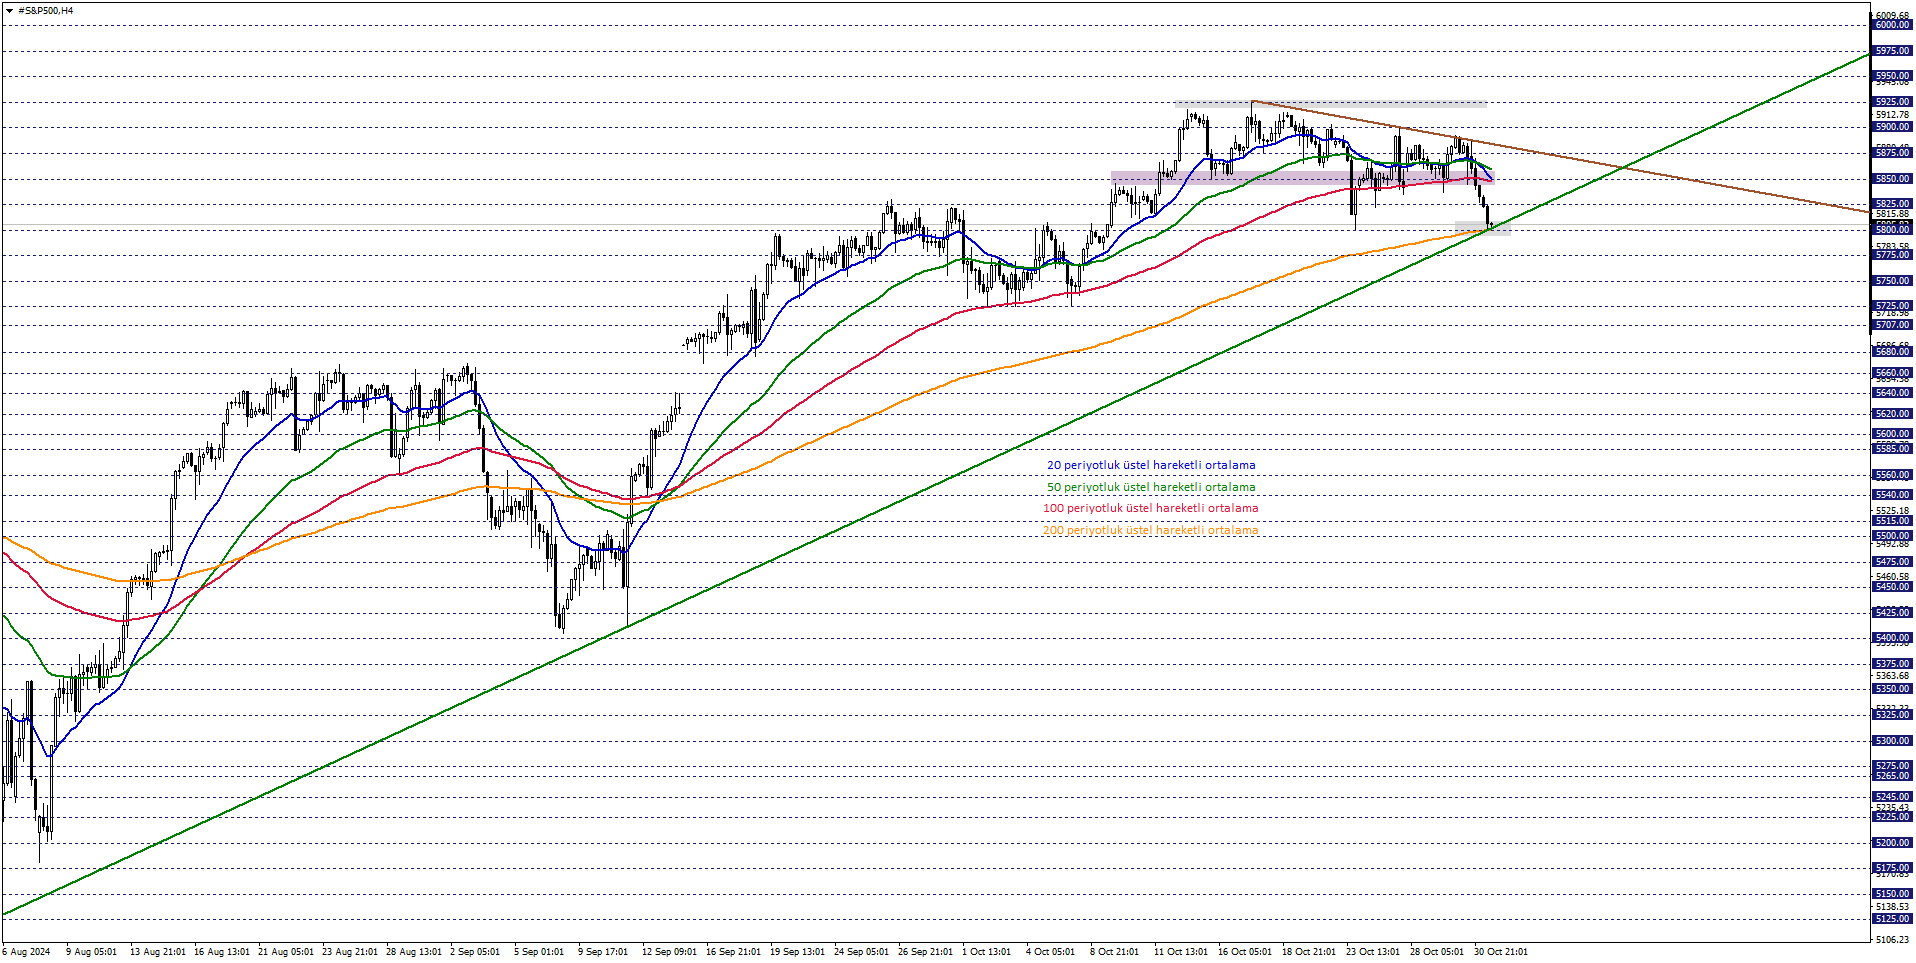This screenshot has height=963, width=1916.
Task: Click the 6 Aug 2024 date label
Action: coord(26,952)
